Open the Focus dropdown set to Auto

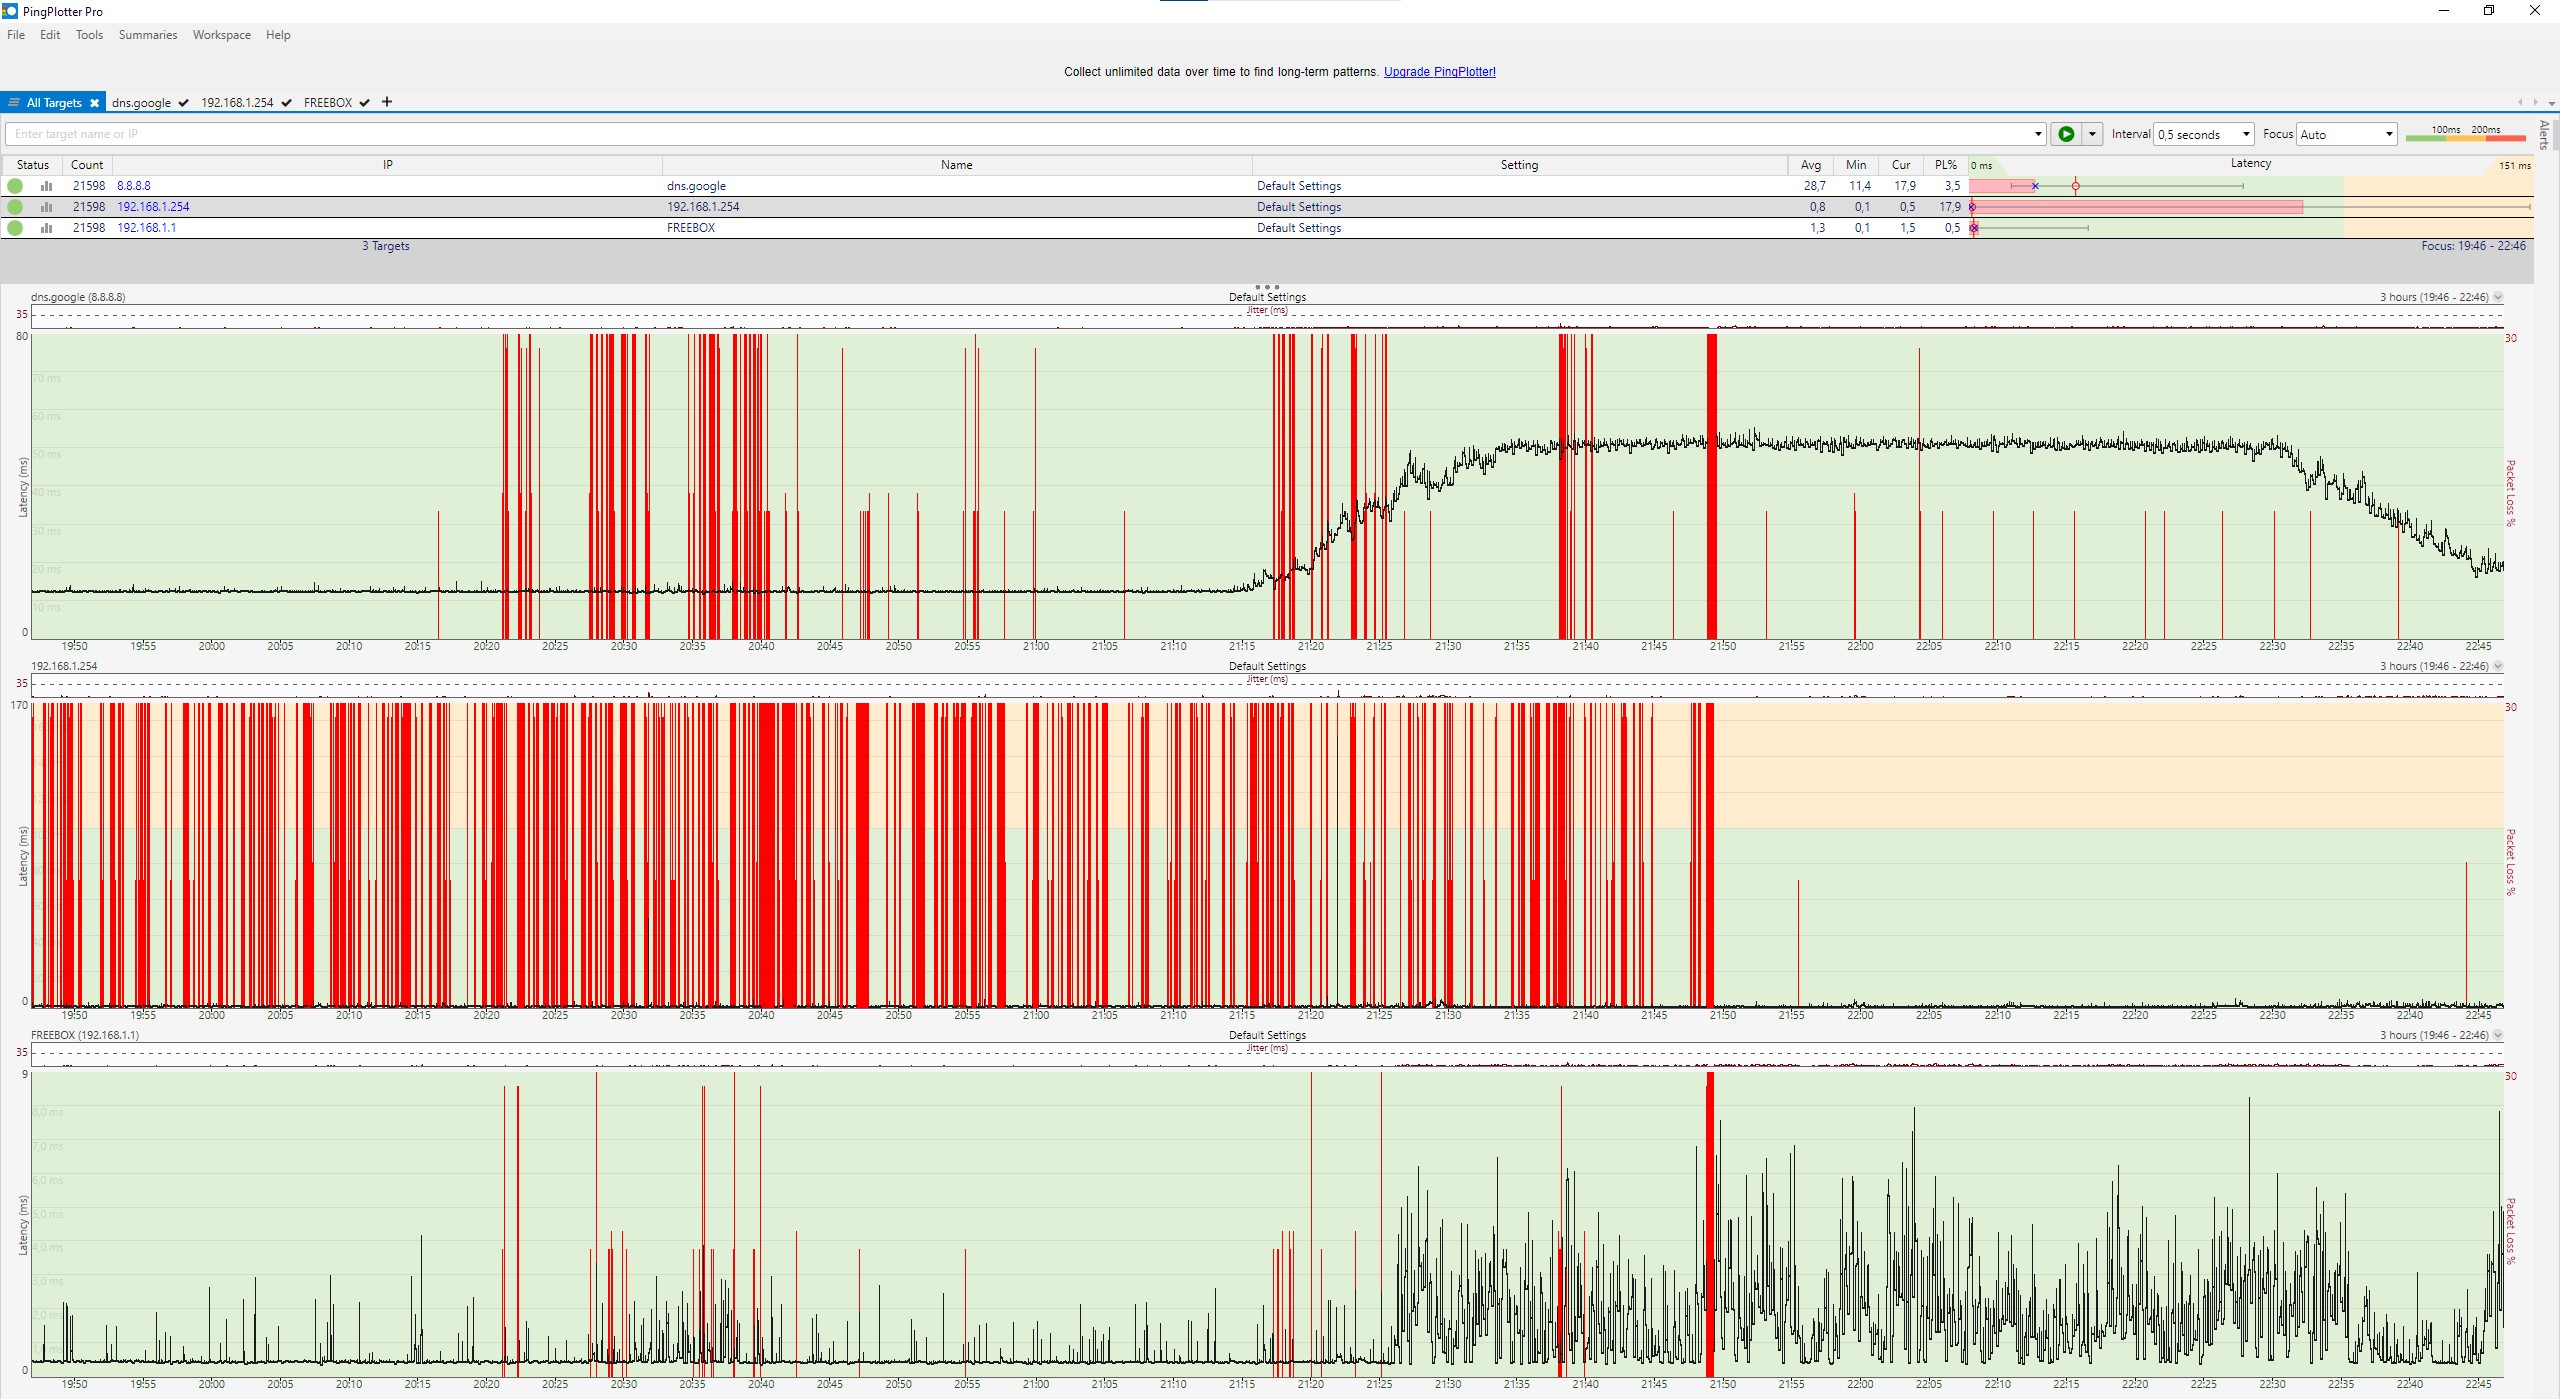(x=2345, y=134)
